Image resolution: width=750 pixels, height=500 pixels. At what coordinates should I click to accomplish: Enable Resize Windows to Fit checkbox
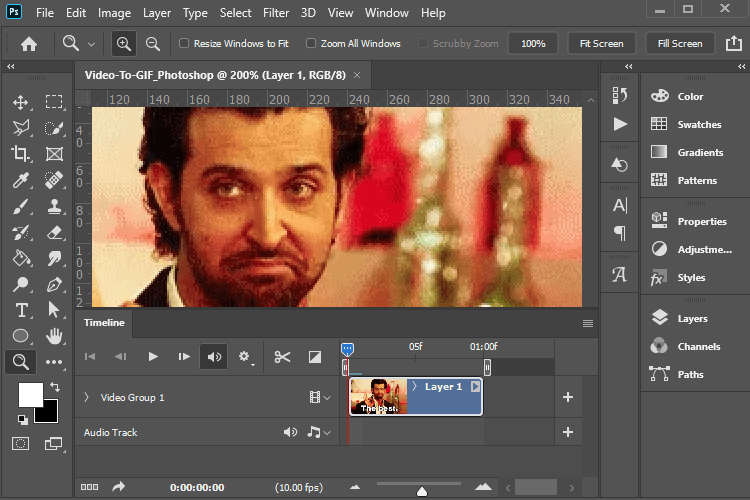pyautogui.click(x=184, y=44)
